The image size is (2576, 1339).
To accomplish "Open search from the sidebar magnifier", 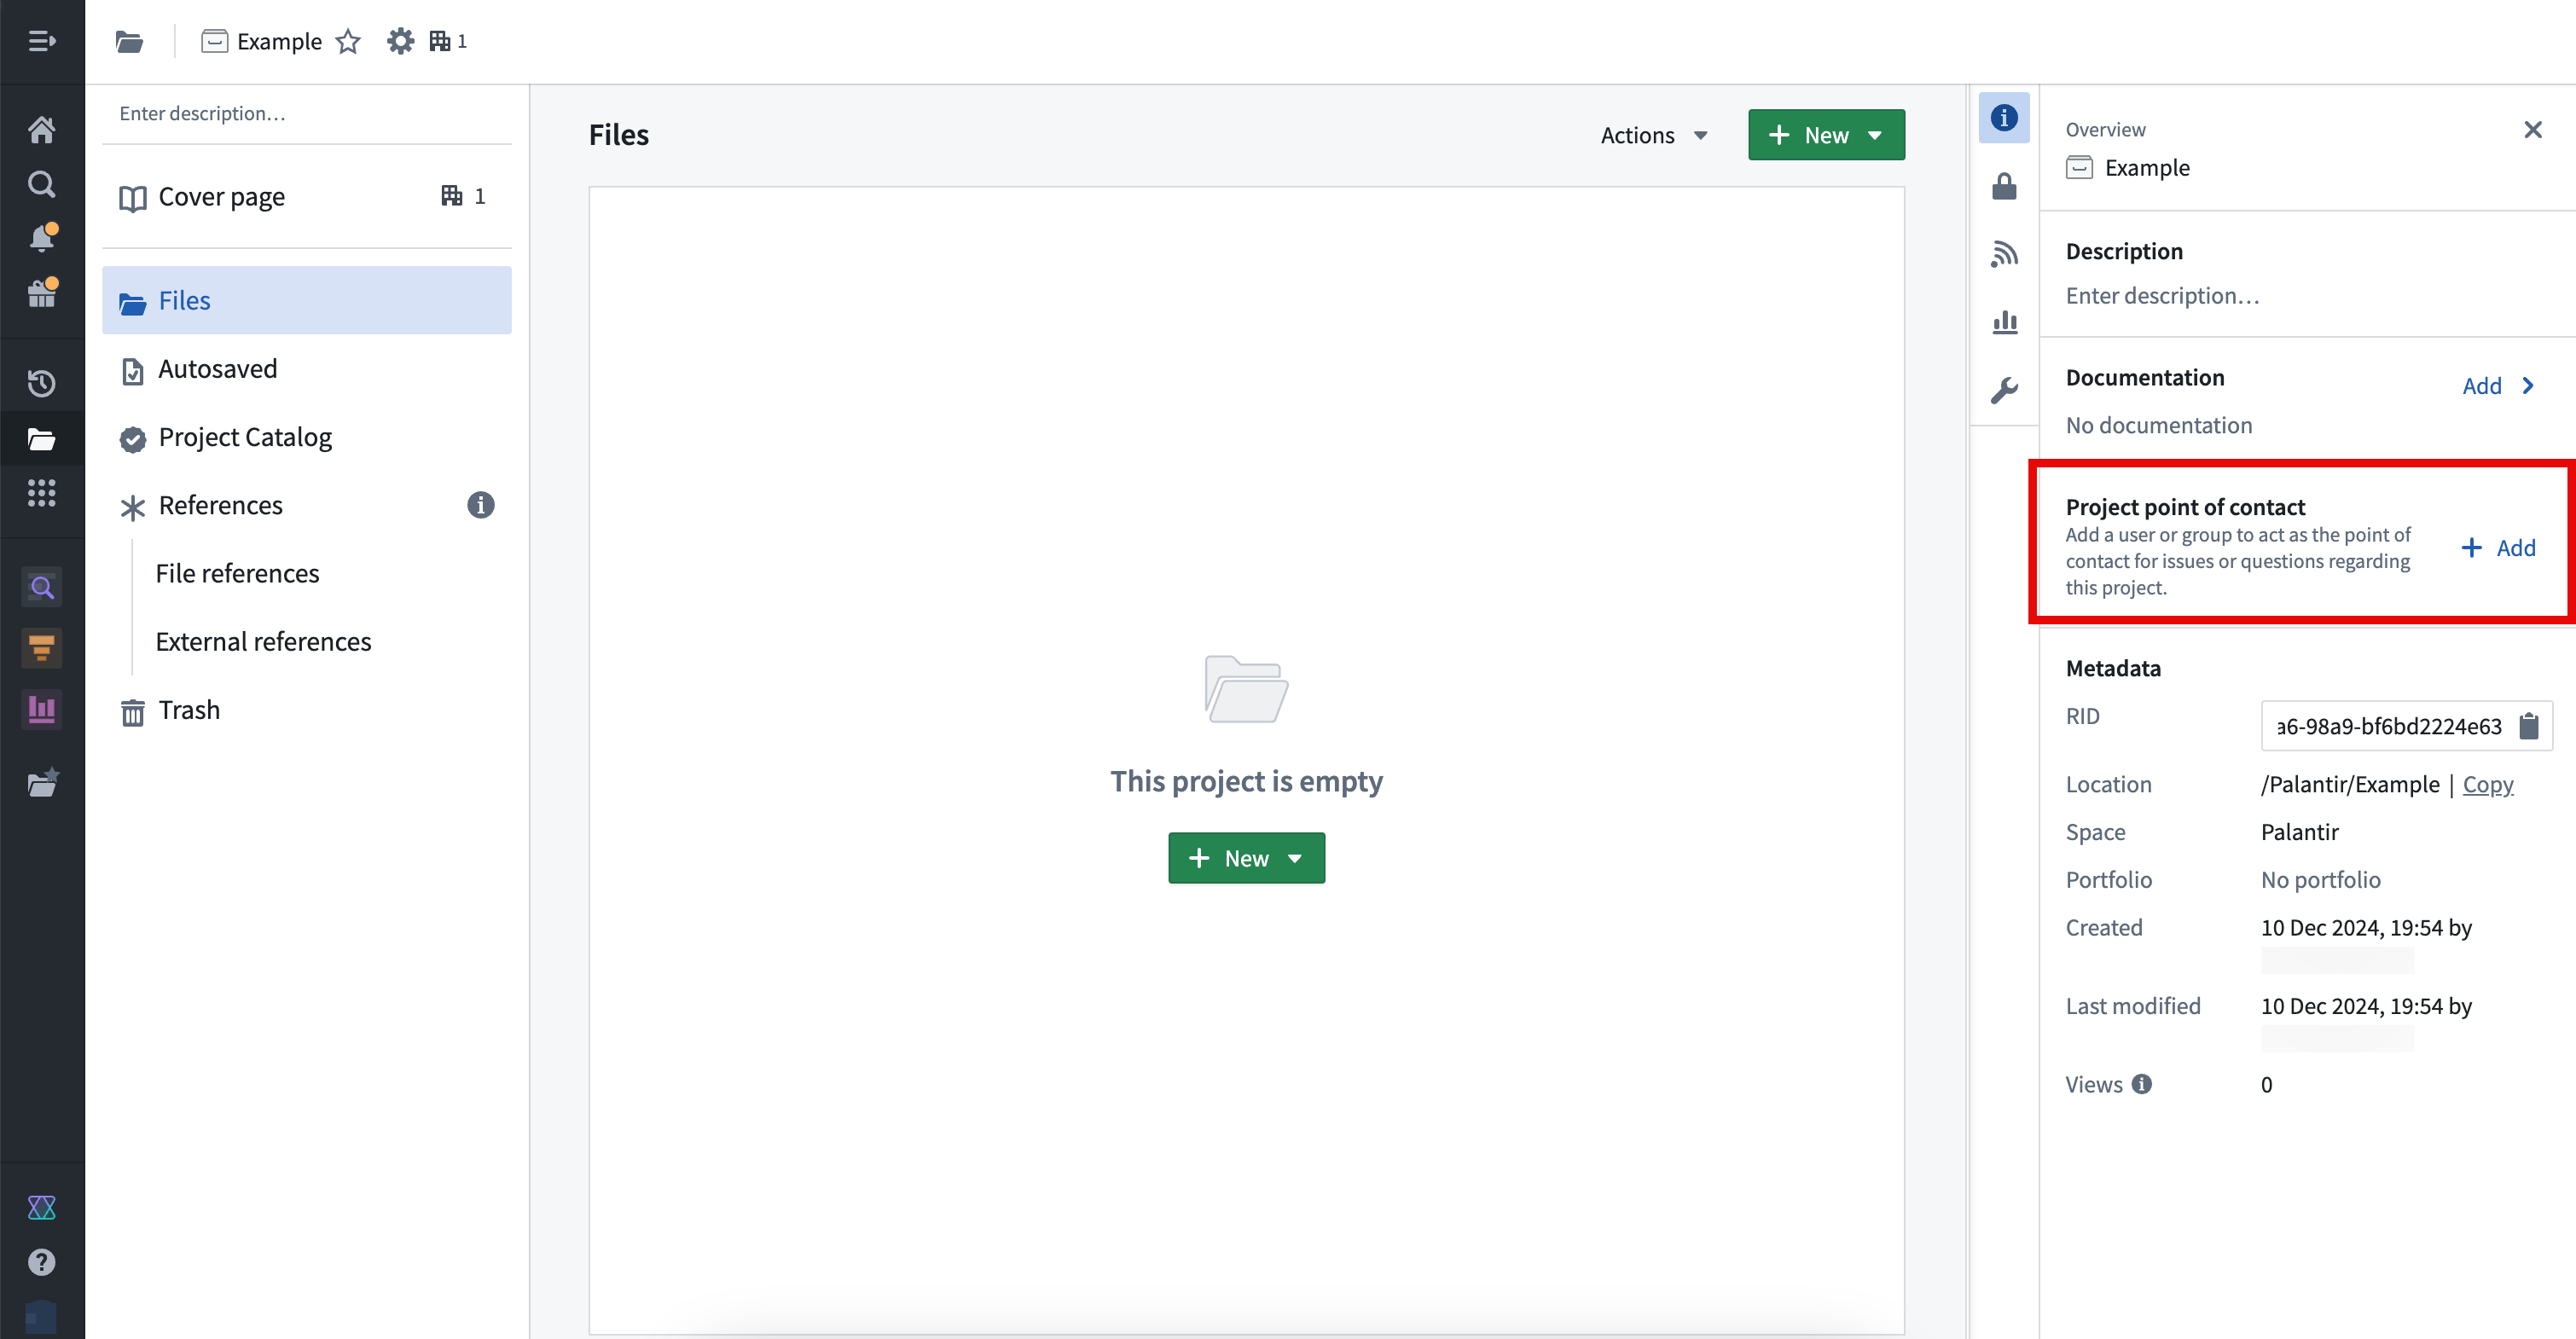I will point(41,184).
